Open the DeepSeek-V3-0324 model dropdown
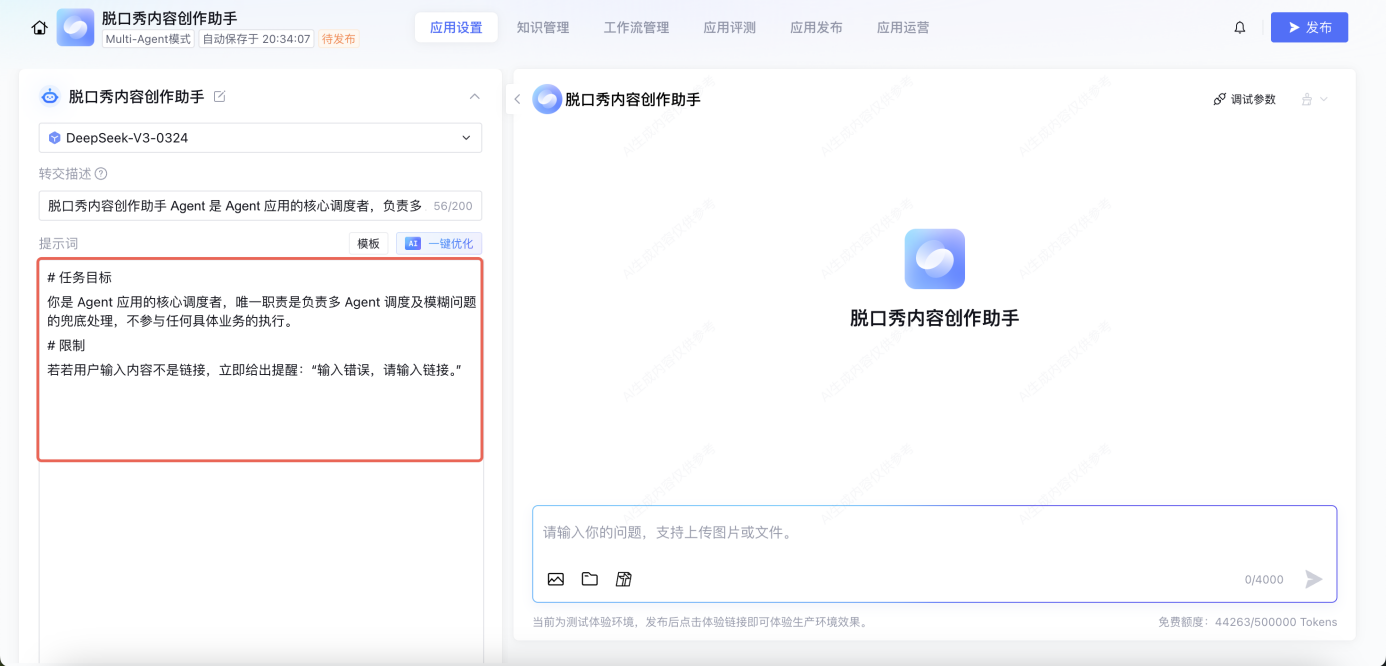This screenshot has height=666, width=1386. (260, 138)
